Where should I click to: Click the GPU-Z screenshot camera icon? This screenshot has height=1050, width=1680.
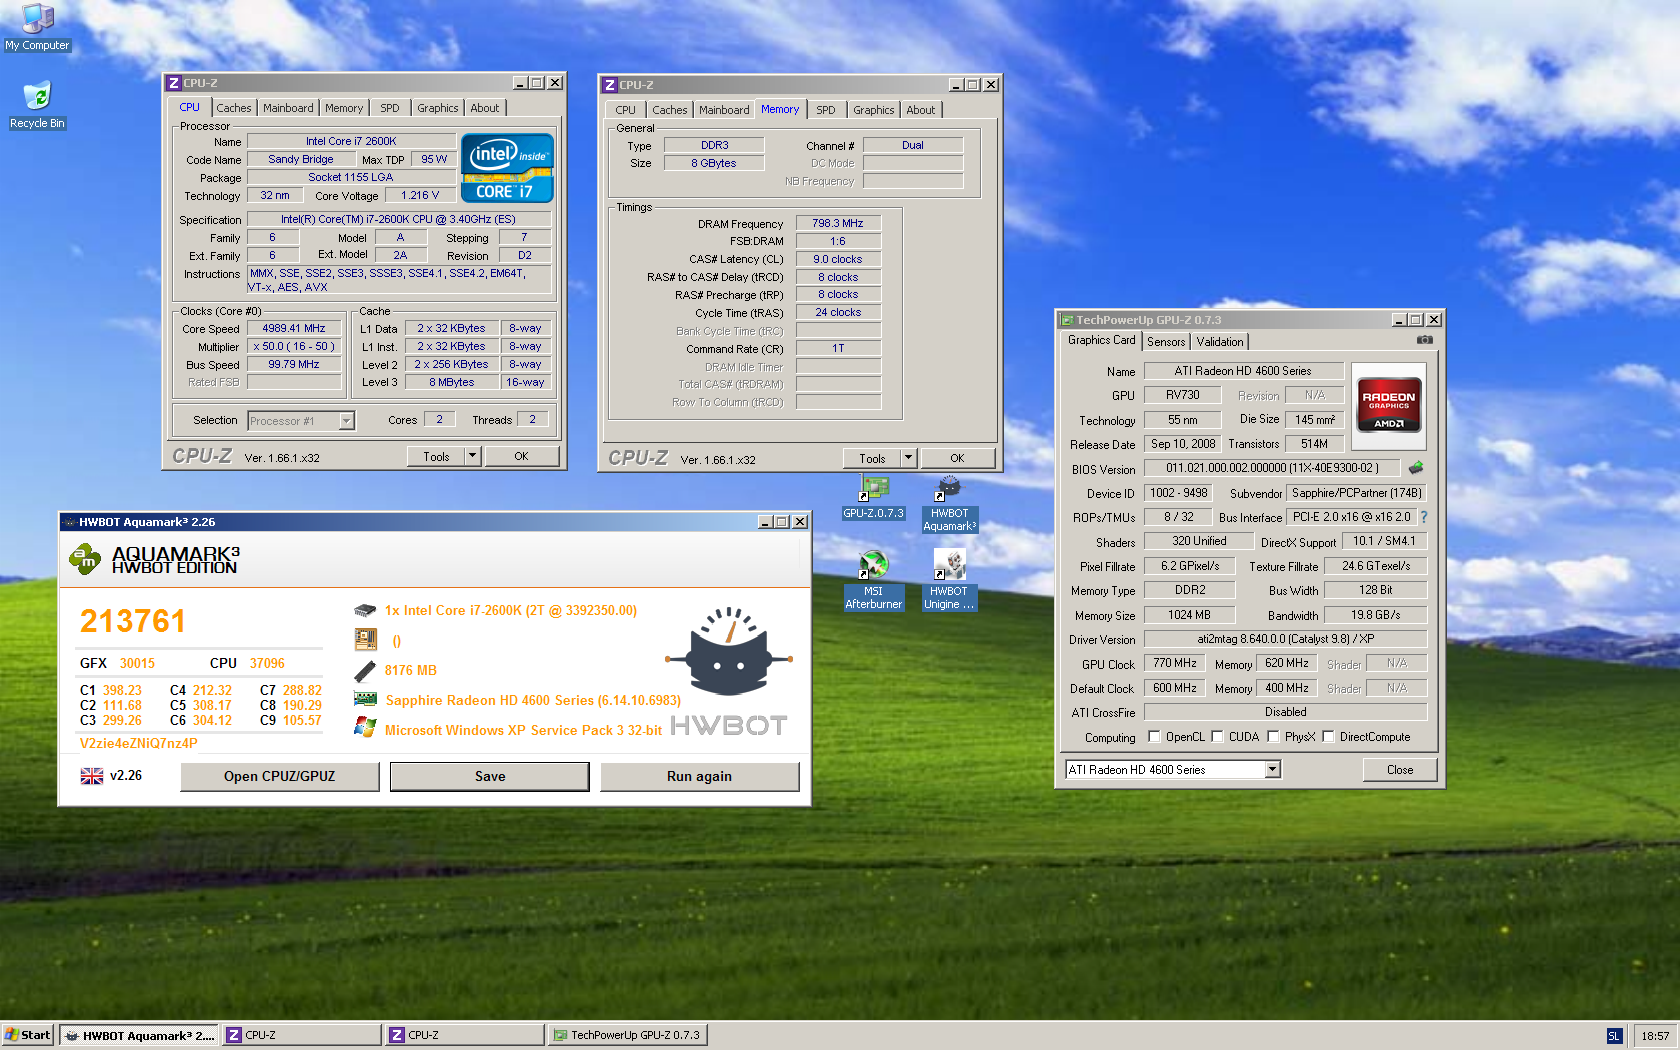pyautogui.click(x=1425, y=340)
